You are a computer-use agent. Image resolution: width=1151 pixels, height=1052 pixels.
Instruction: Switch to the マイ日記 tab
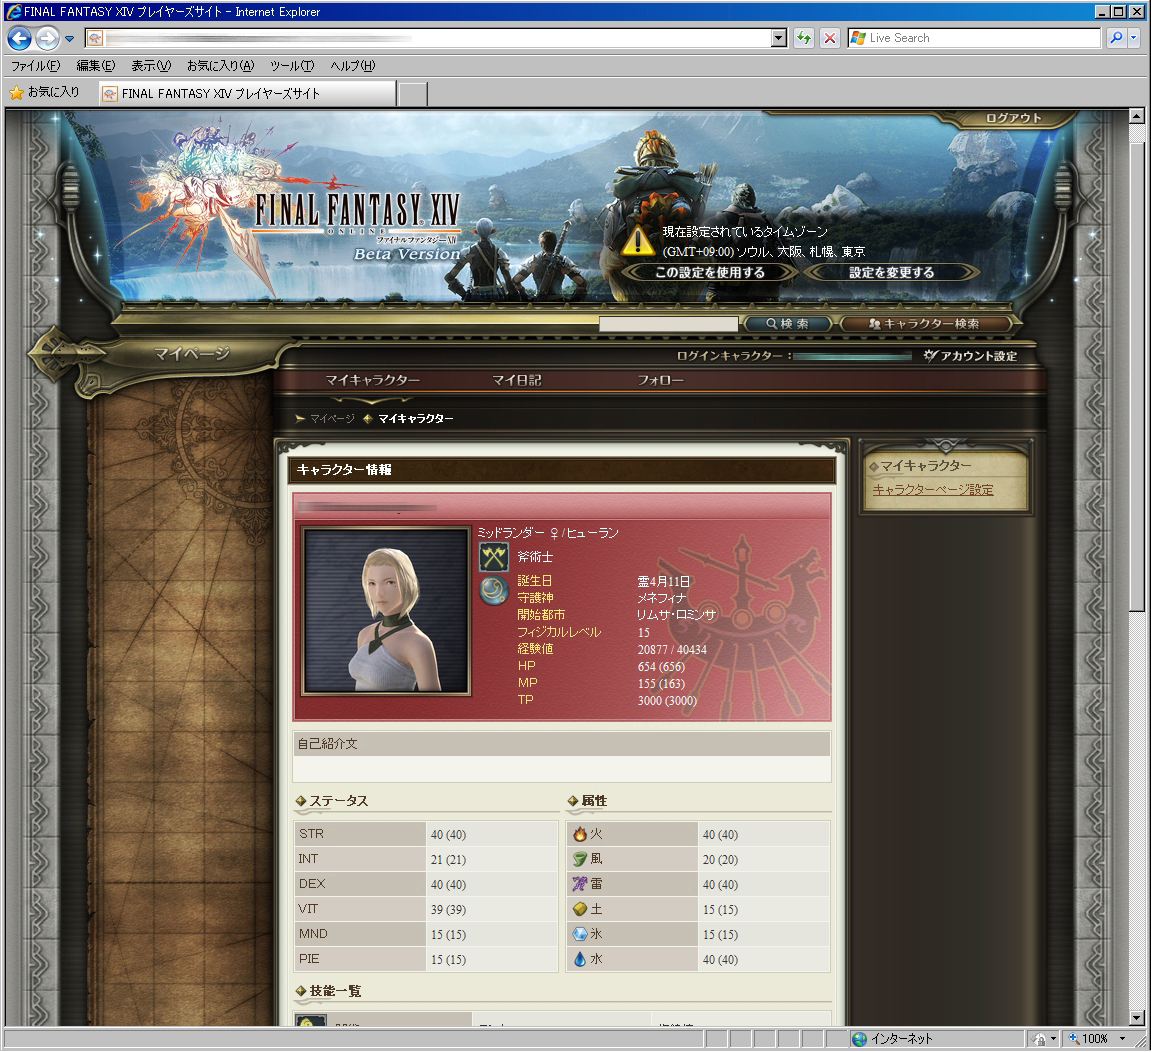coord(516,380)
